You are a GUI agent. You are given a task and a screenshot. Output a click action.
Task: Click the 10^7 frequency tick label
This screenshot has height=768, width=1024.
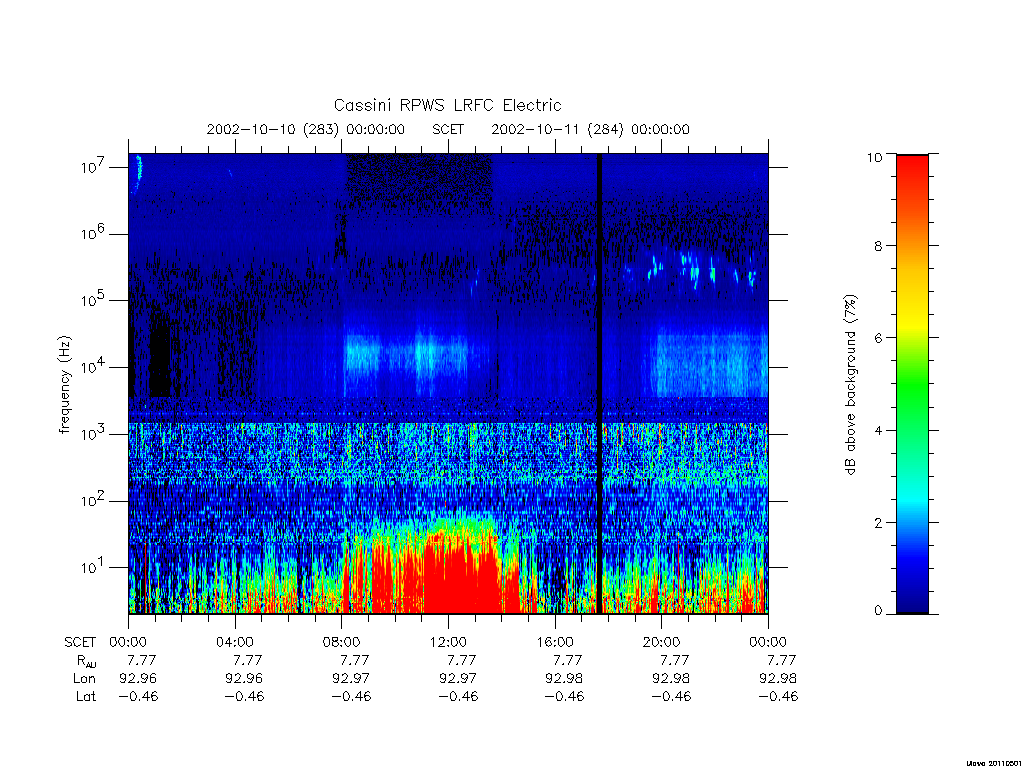pyautogui.click(x=94, y=167)
